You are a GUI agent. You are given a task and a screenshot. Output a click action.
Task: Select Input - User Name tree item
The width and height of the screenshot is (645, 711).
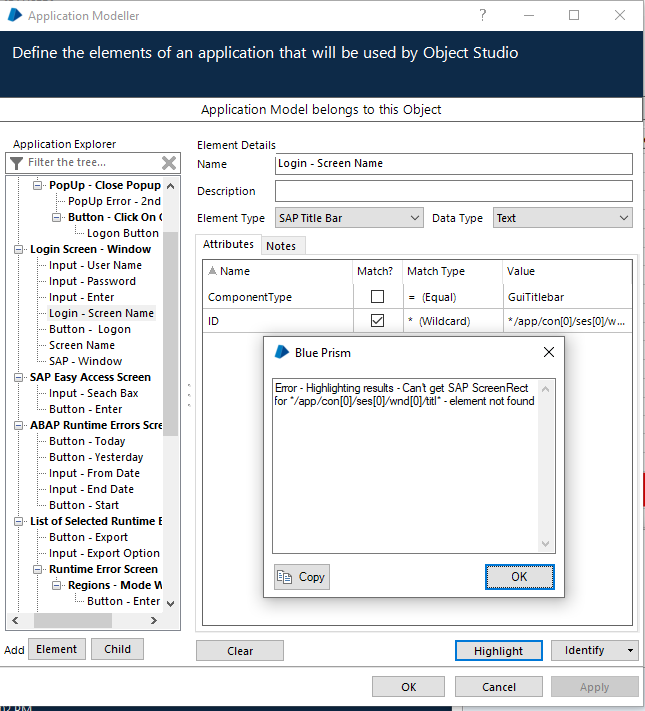pyautogui.click(x=95, y=265)
